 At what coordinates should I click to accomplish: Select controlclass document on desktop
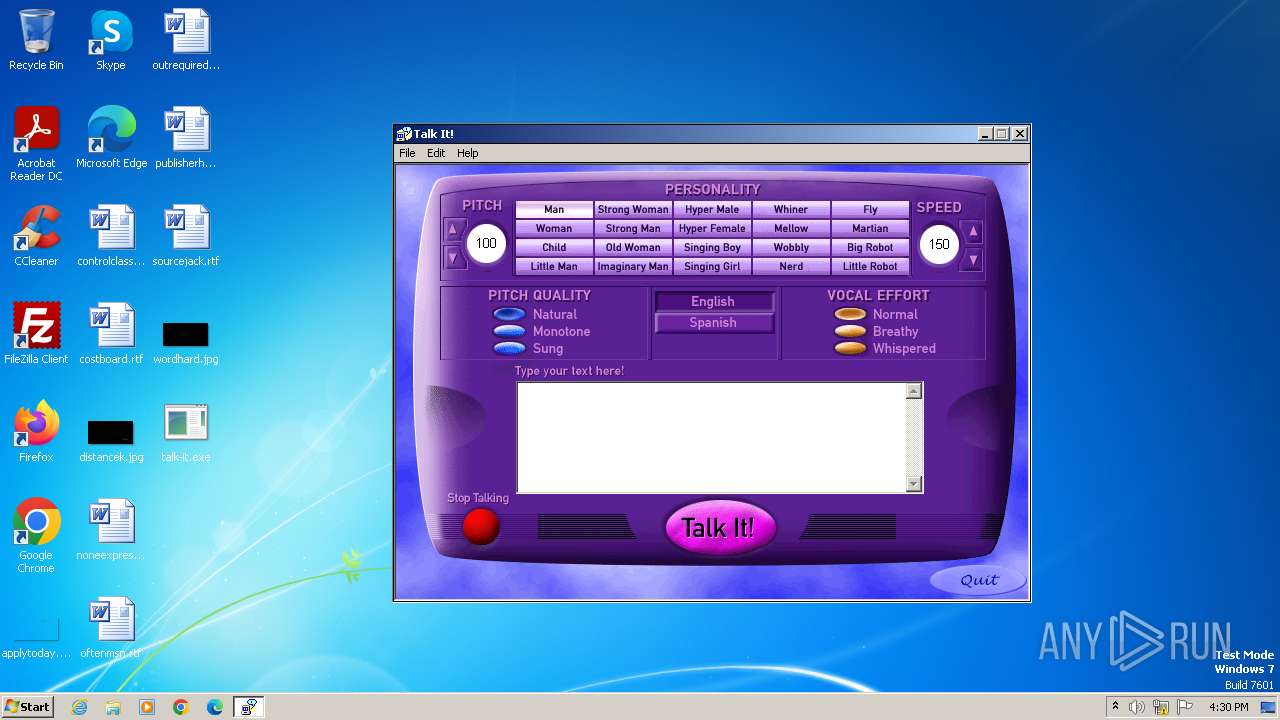[111, 236]
